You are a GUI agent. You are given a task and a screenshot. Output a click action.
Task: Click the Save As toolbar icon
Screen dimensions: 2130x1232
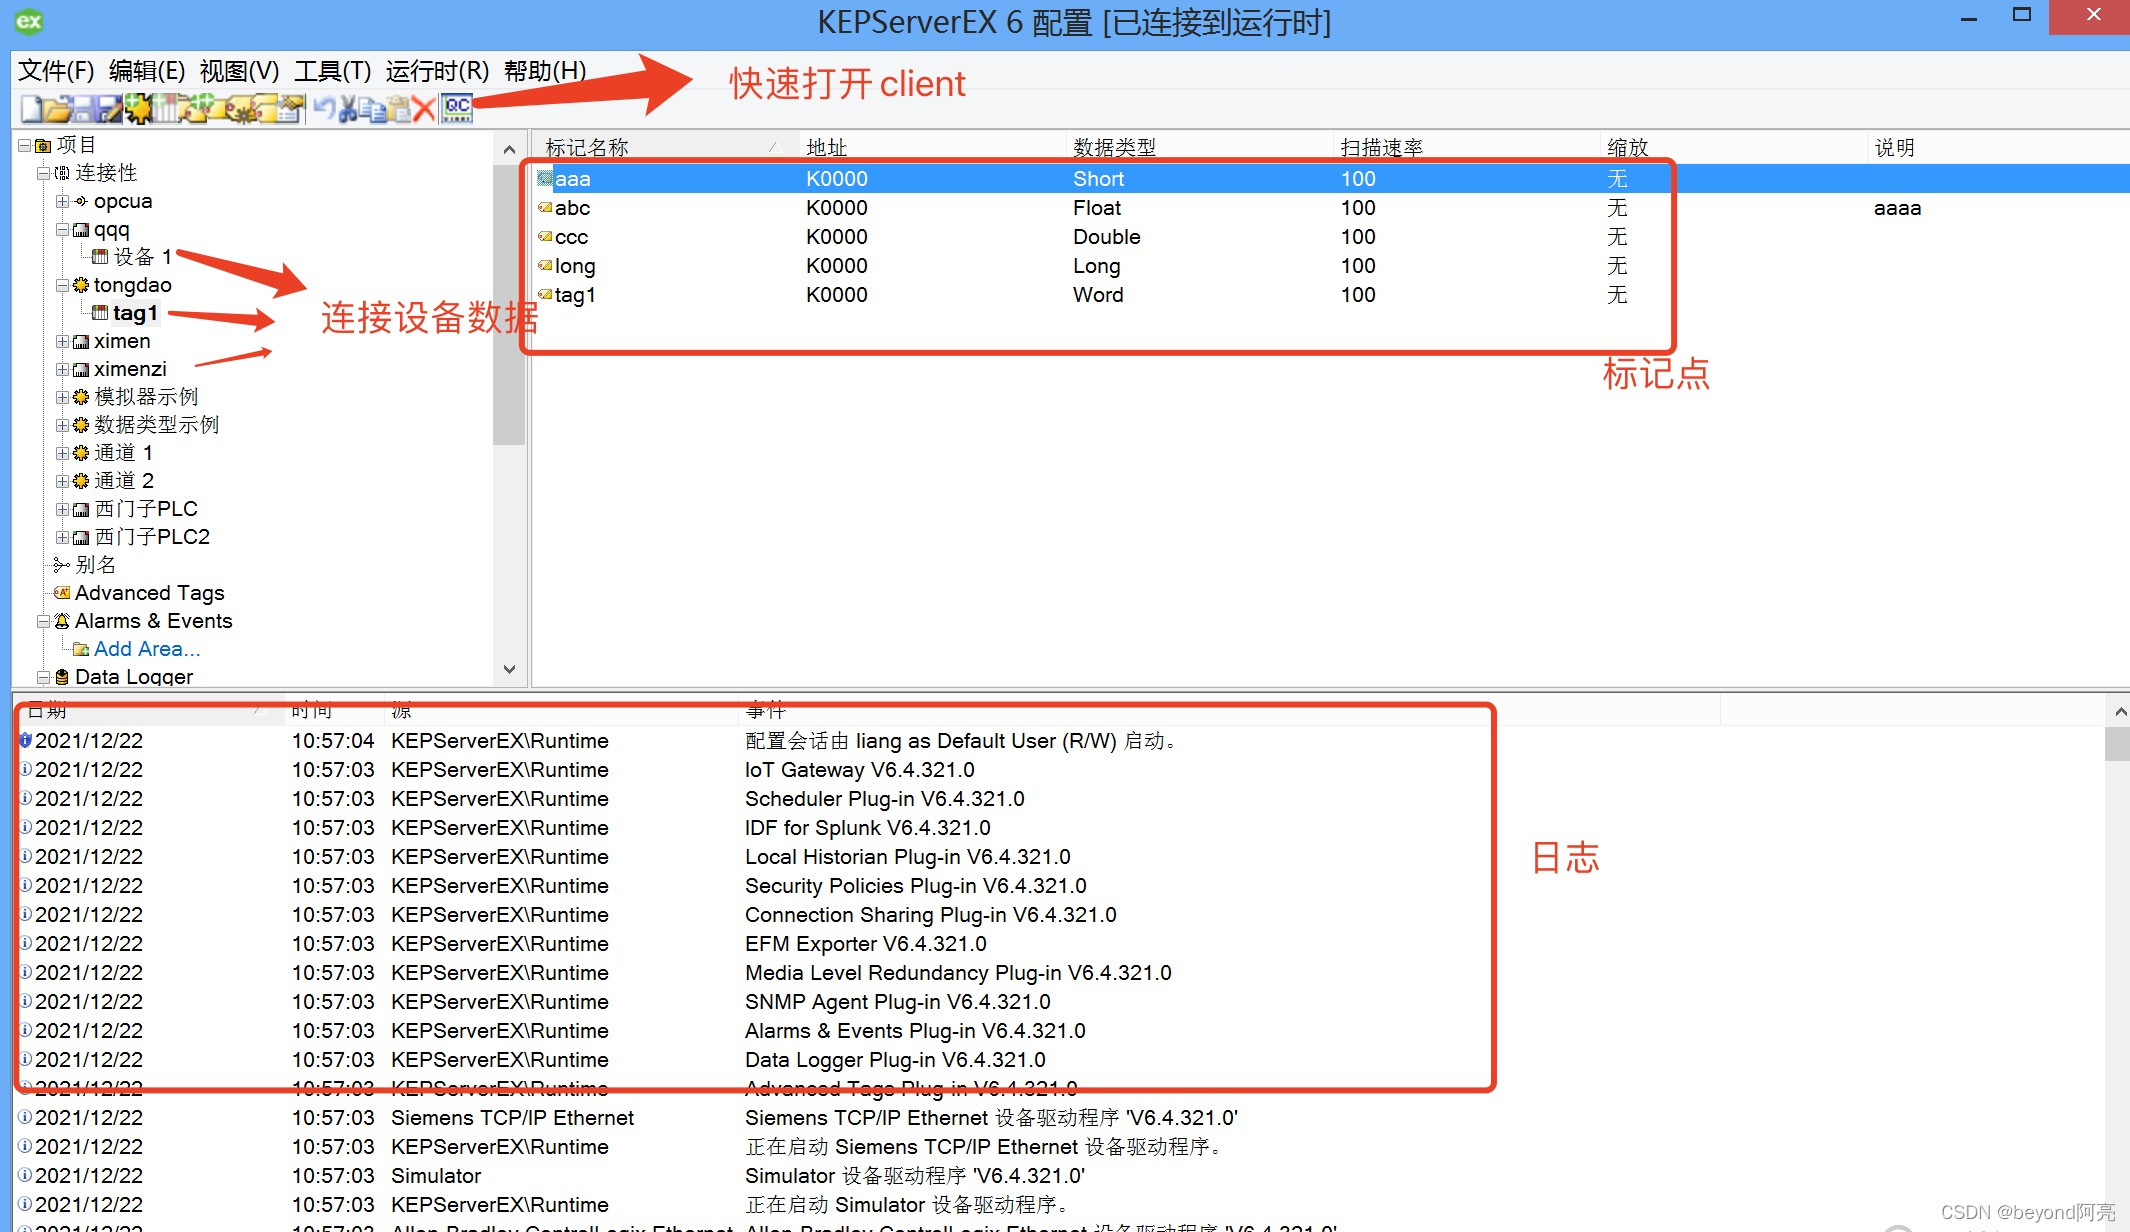pyautogui.click(x=108, y=108)
